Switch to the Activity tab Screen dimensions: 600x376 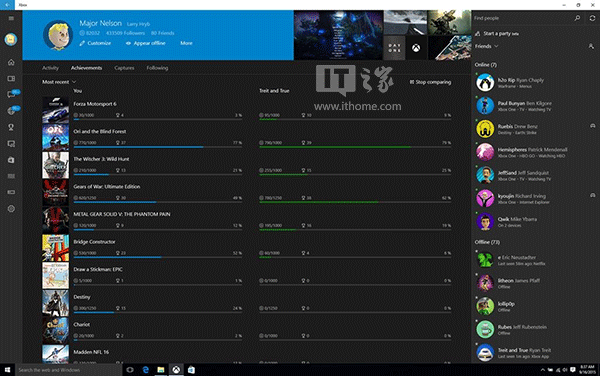tap(51, 68)
